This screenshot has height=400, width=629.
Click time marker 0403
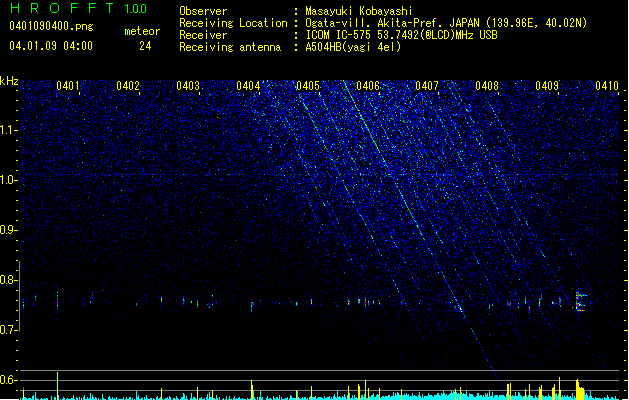point(188,86)
